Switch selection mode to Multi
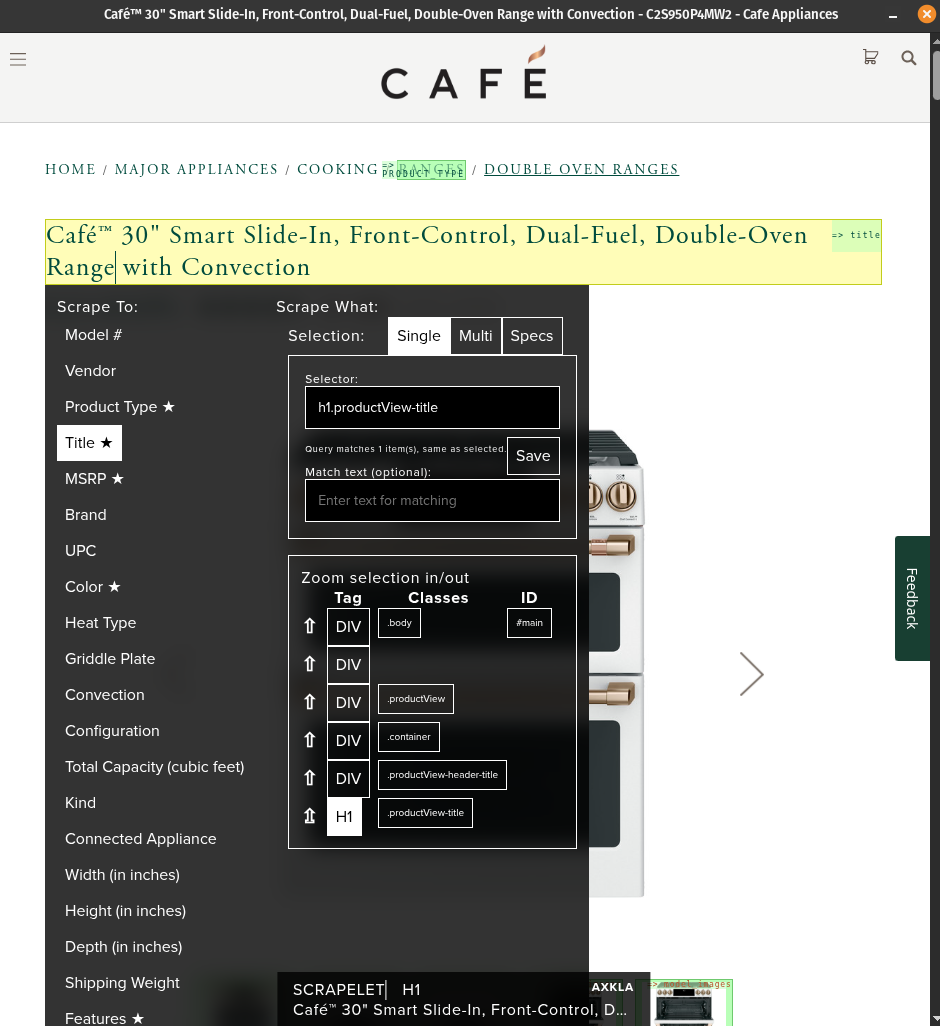This screenshot has width=940, height=1026. 475,336
